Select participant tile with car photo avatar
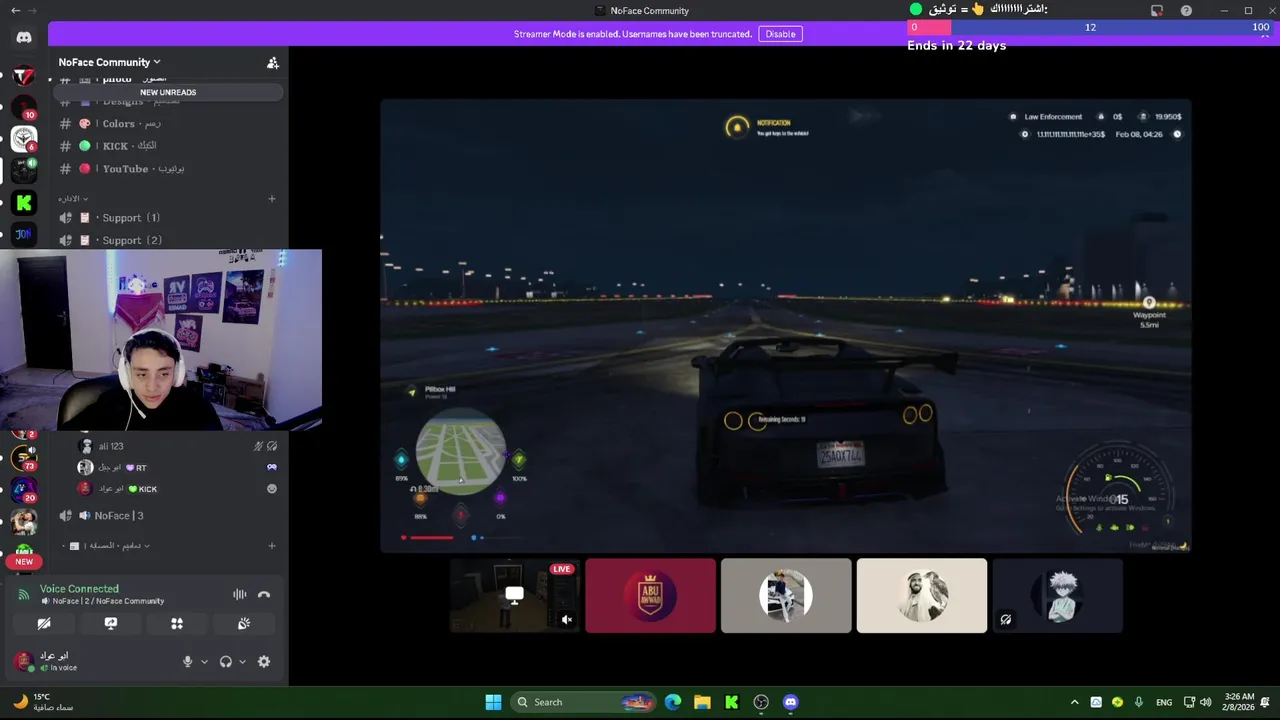 click(786, 595)
